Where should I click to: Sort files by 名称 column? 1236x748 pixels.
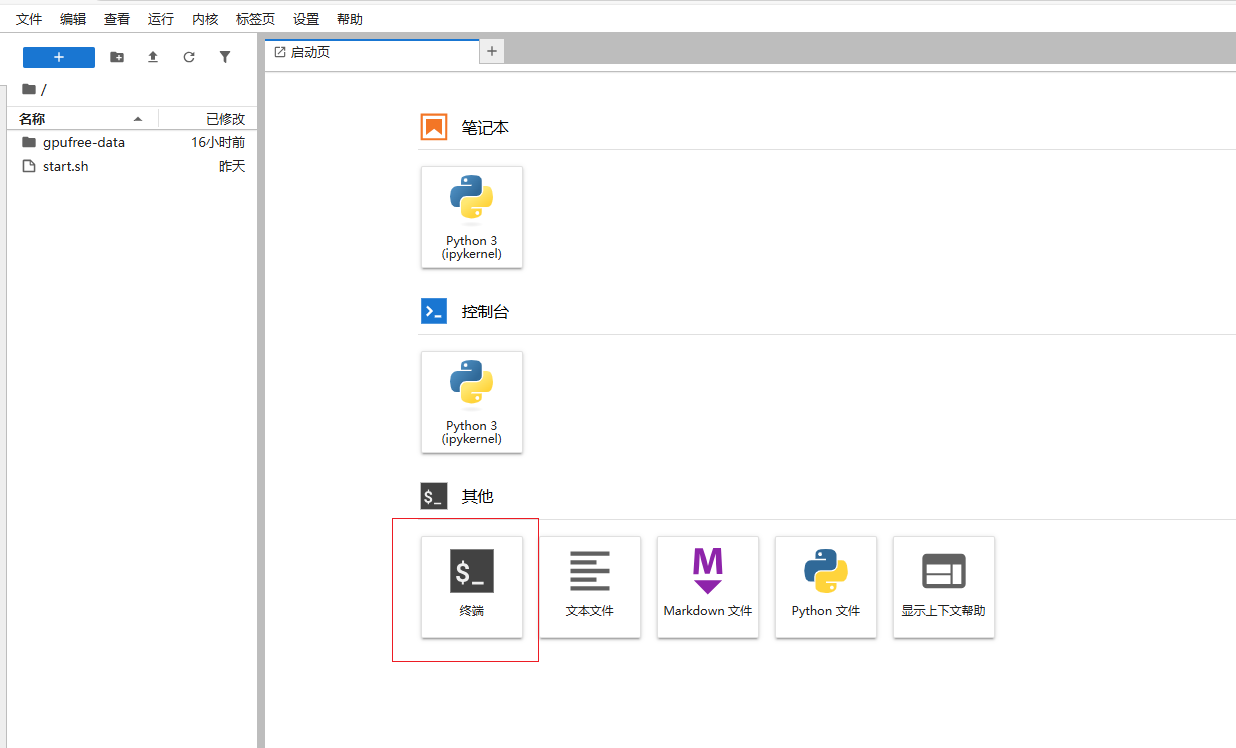[82, 119]
